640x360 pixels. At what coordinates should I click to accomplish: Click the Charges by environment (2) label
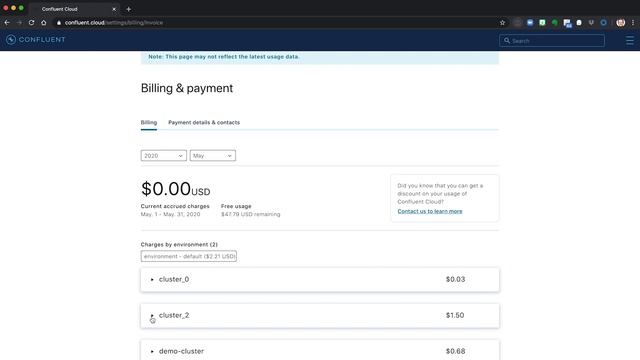tap(179, 244)
